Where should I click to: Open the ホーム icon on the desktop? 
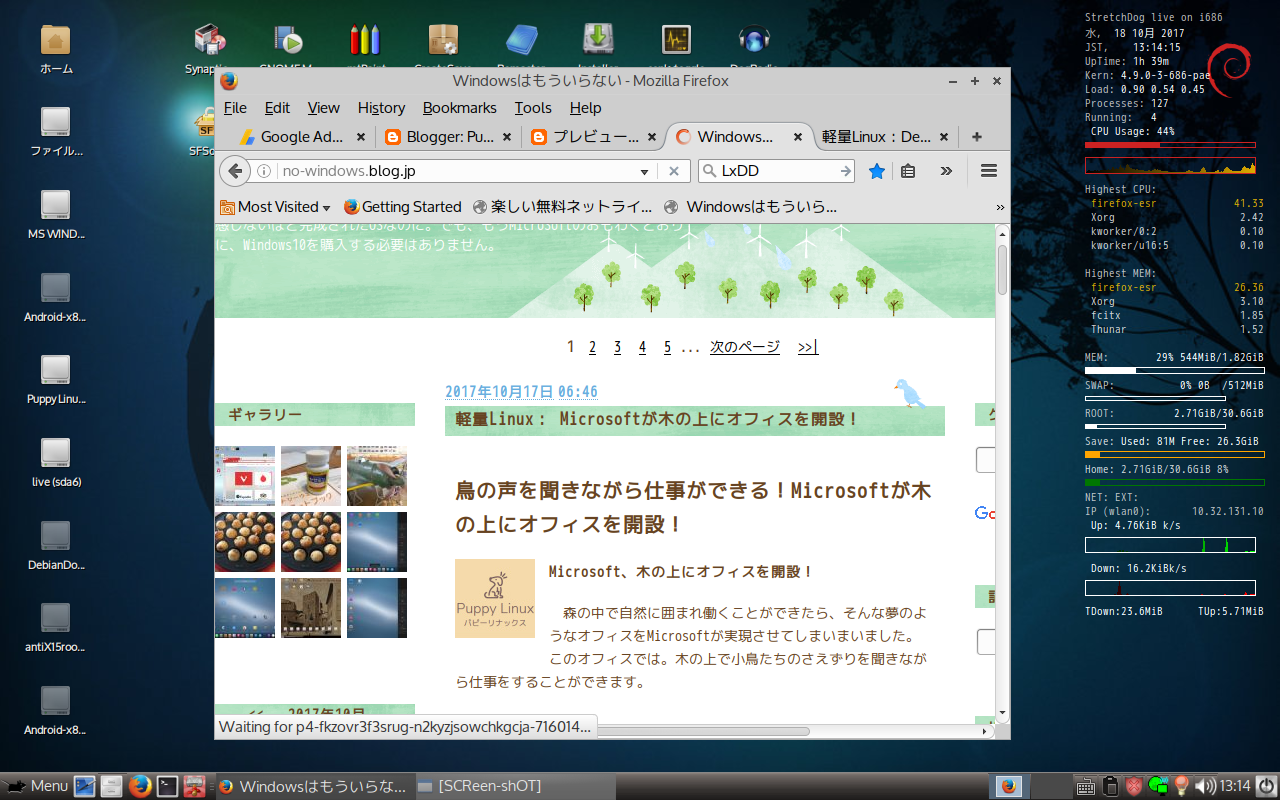click(x=53, y=40)
